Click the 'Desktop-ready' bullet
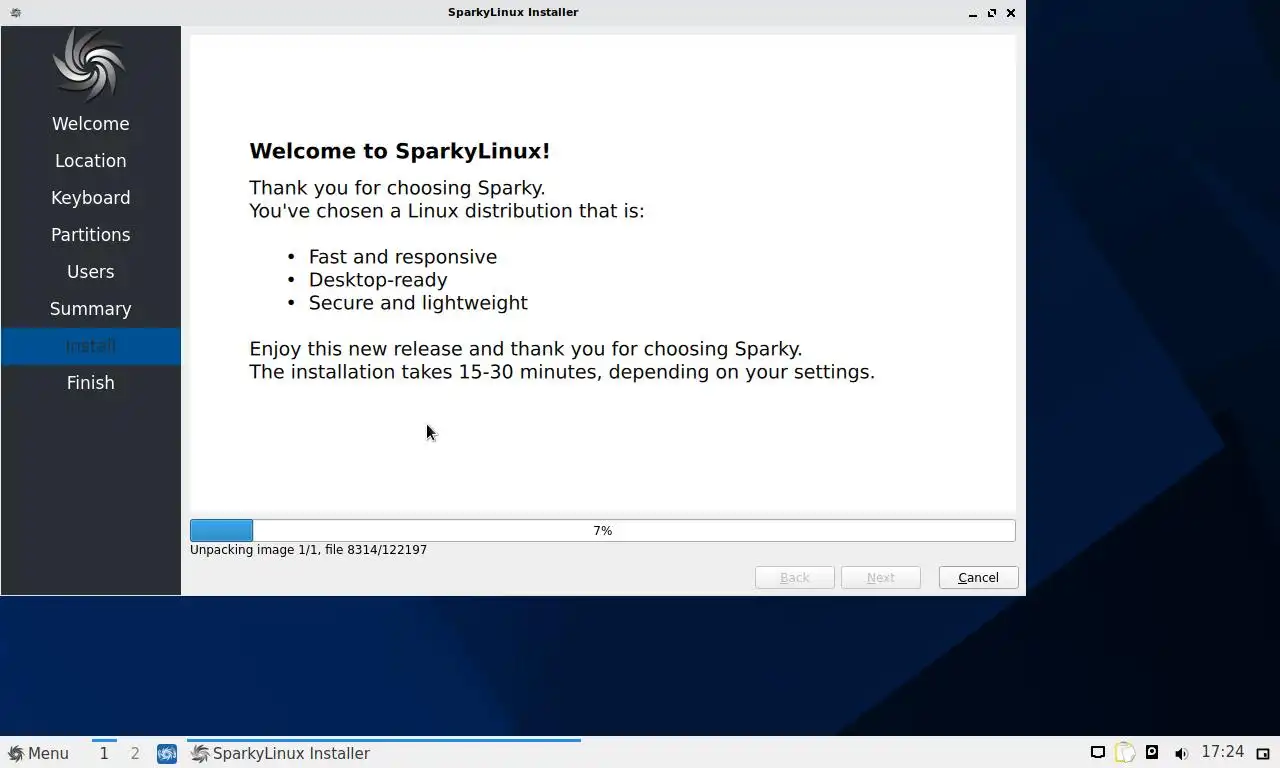The width and height of the screenshot is (1280, 768). point(378,280)
